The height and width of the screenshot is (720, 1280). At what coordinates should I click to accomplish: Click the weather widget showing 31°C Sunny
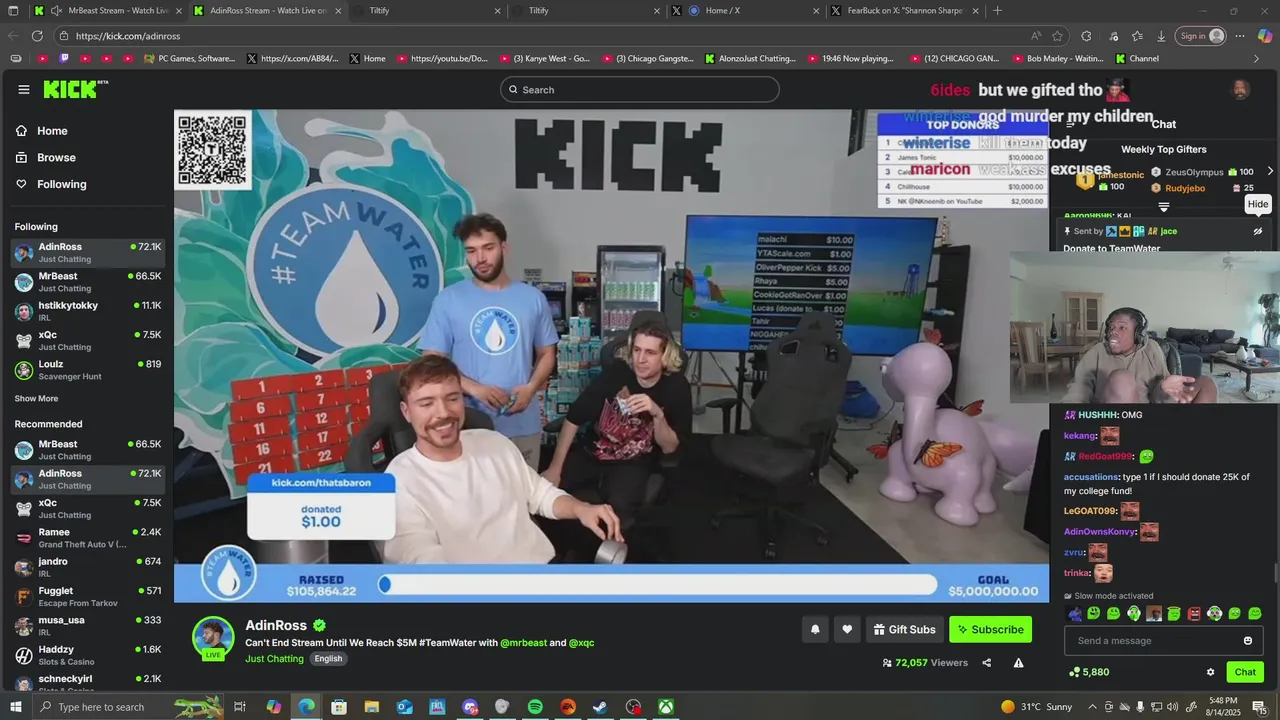(1036, 707)
